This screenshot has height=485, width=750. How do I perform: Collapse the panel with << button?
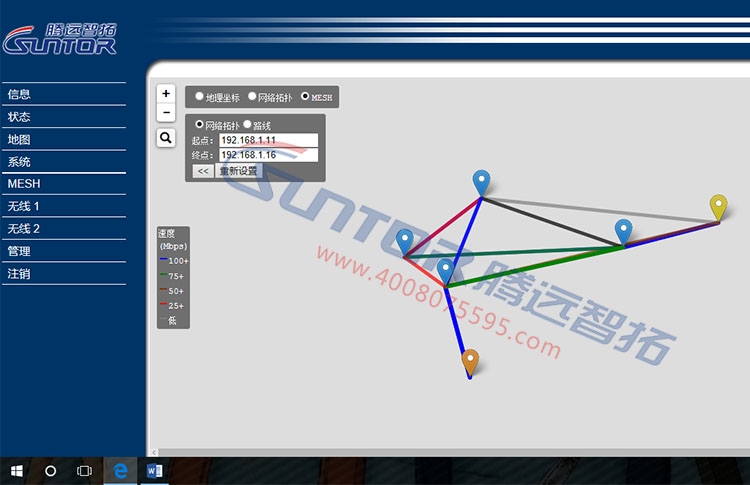tap(202, 171)
